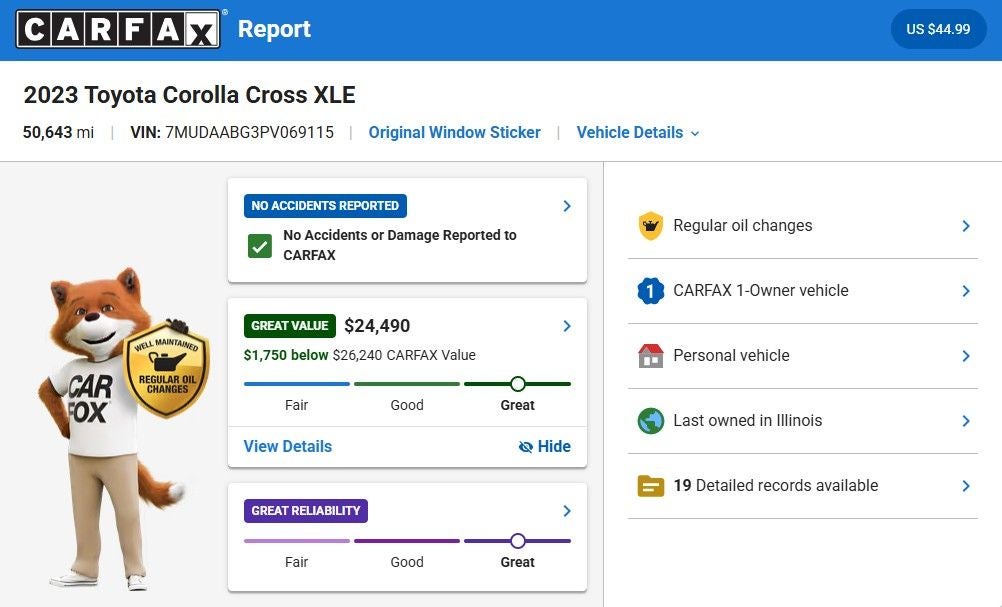Open the Original Window Sticker link
The height and width of the screenshot is (607, 1002).
pyautogui.click(x=454, y=132)
